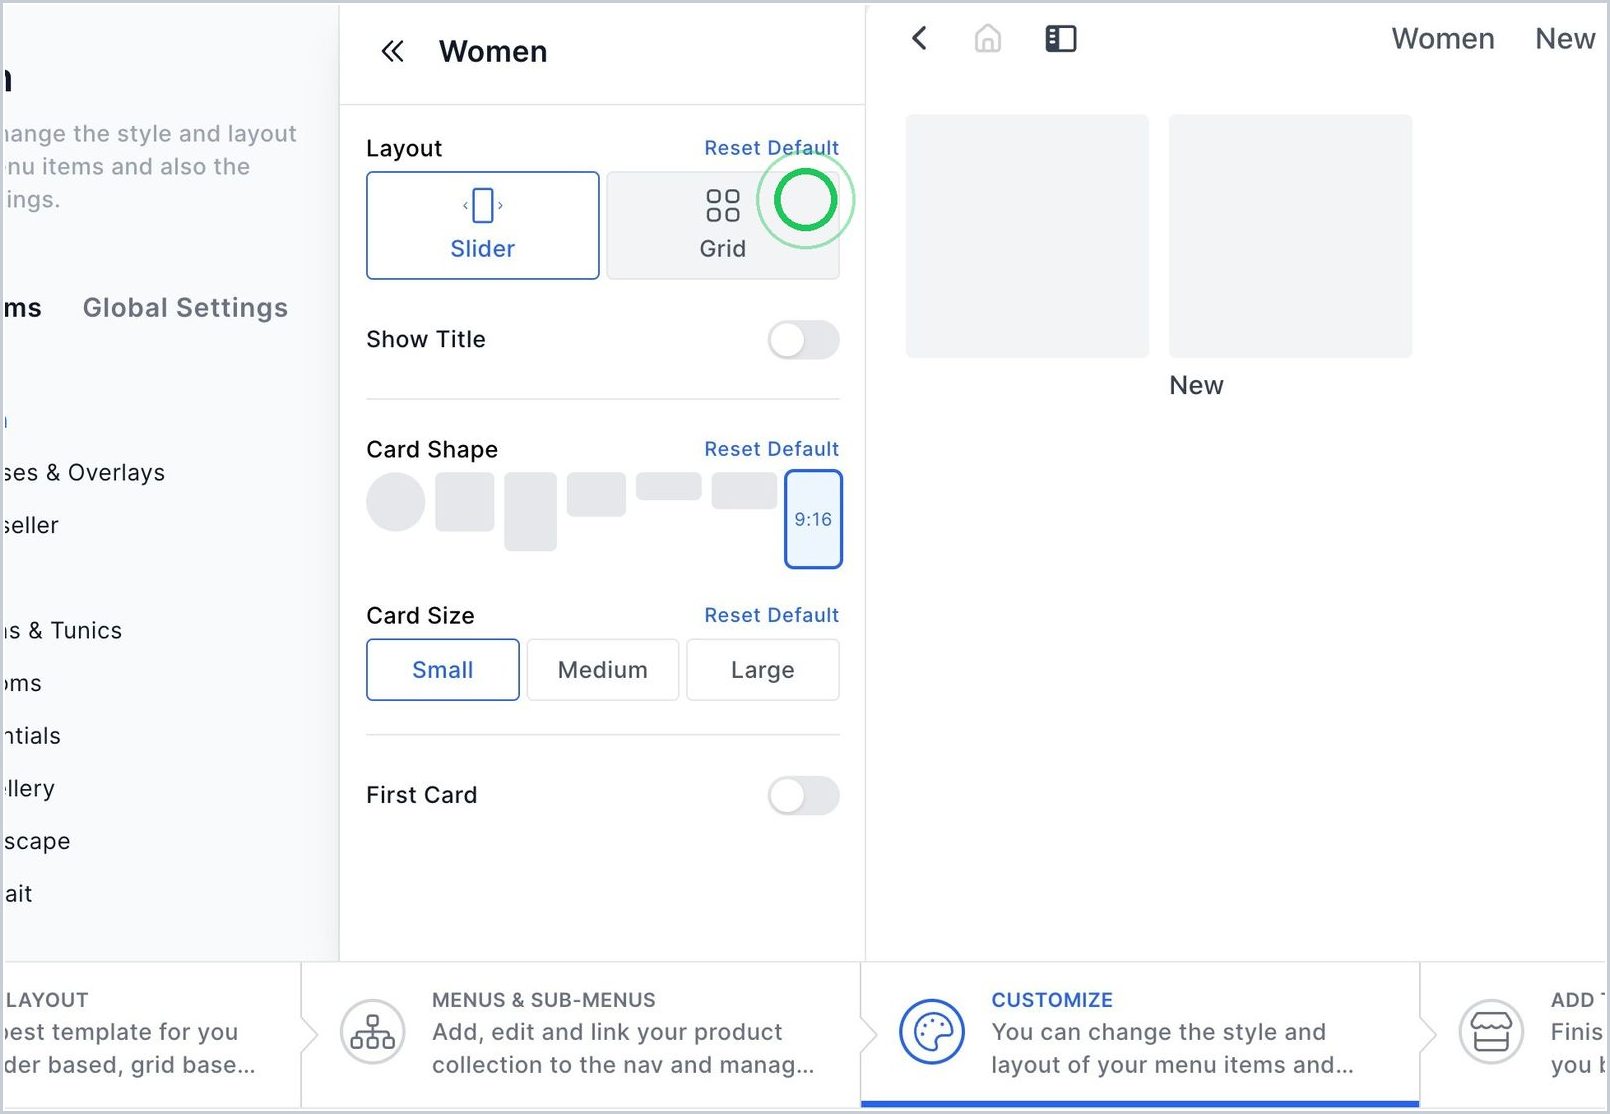Viewport: 1610px width, 1114px height.
Task: Choose the tall portrait card shape next to the square
Action: point(530,512)
